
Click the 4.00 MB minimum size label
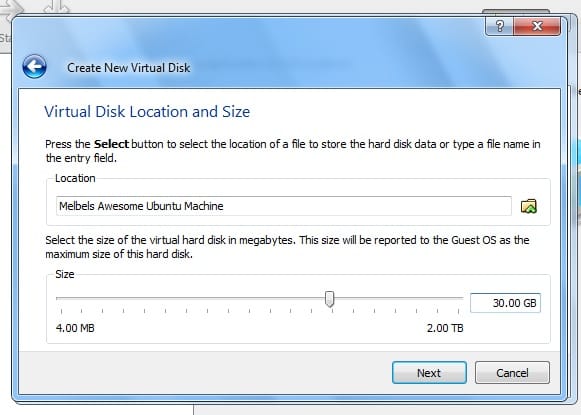(x=75, y=328)
